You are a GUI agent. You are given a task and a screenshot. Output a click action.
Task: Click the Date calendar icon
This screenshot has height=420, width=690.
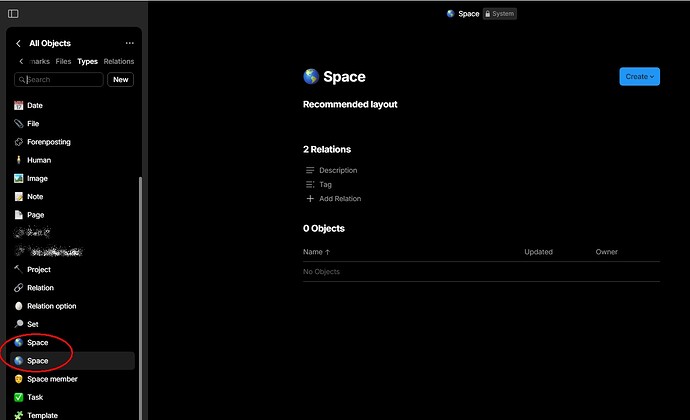click(18, 105)
